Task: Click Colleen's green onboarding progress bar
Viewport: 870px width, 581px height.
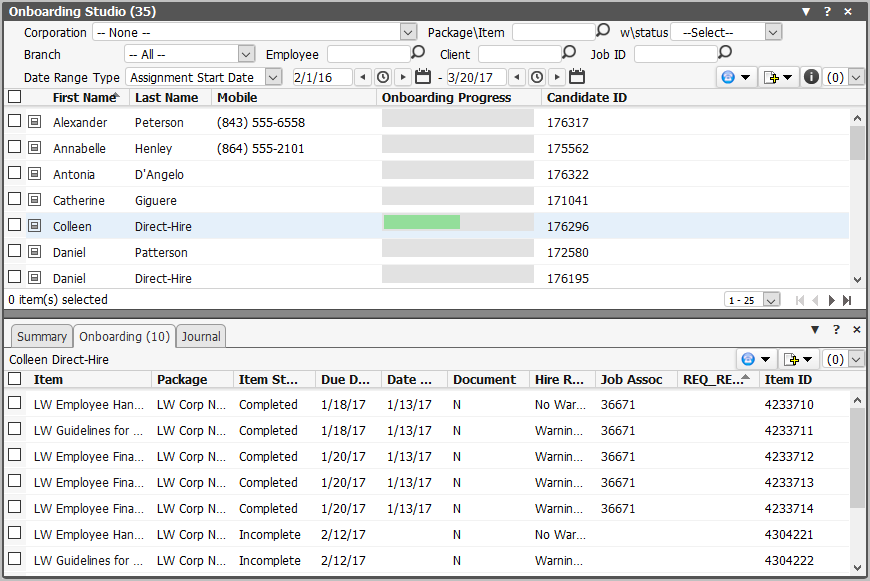Action: [422, 222]
